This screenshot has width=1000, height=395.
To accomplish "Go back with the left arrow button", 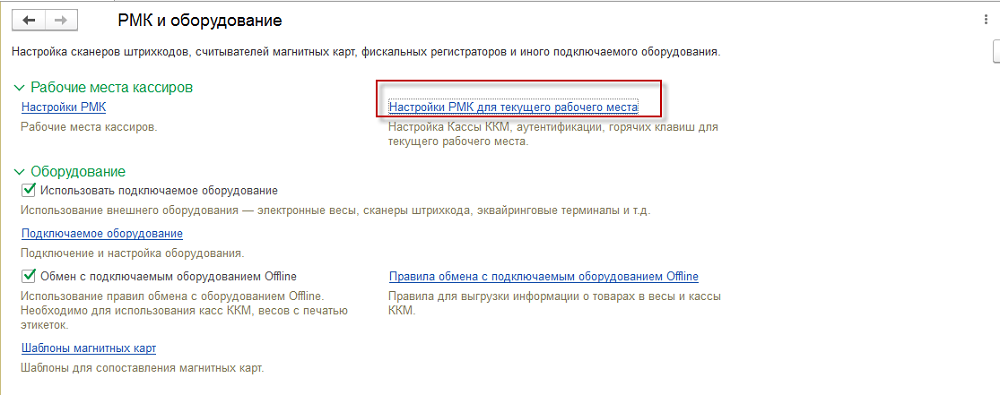I will [29, 20].
